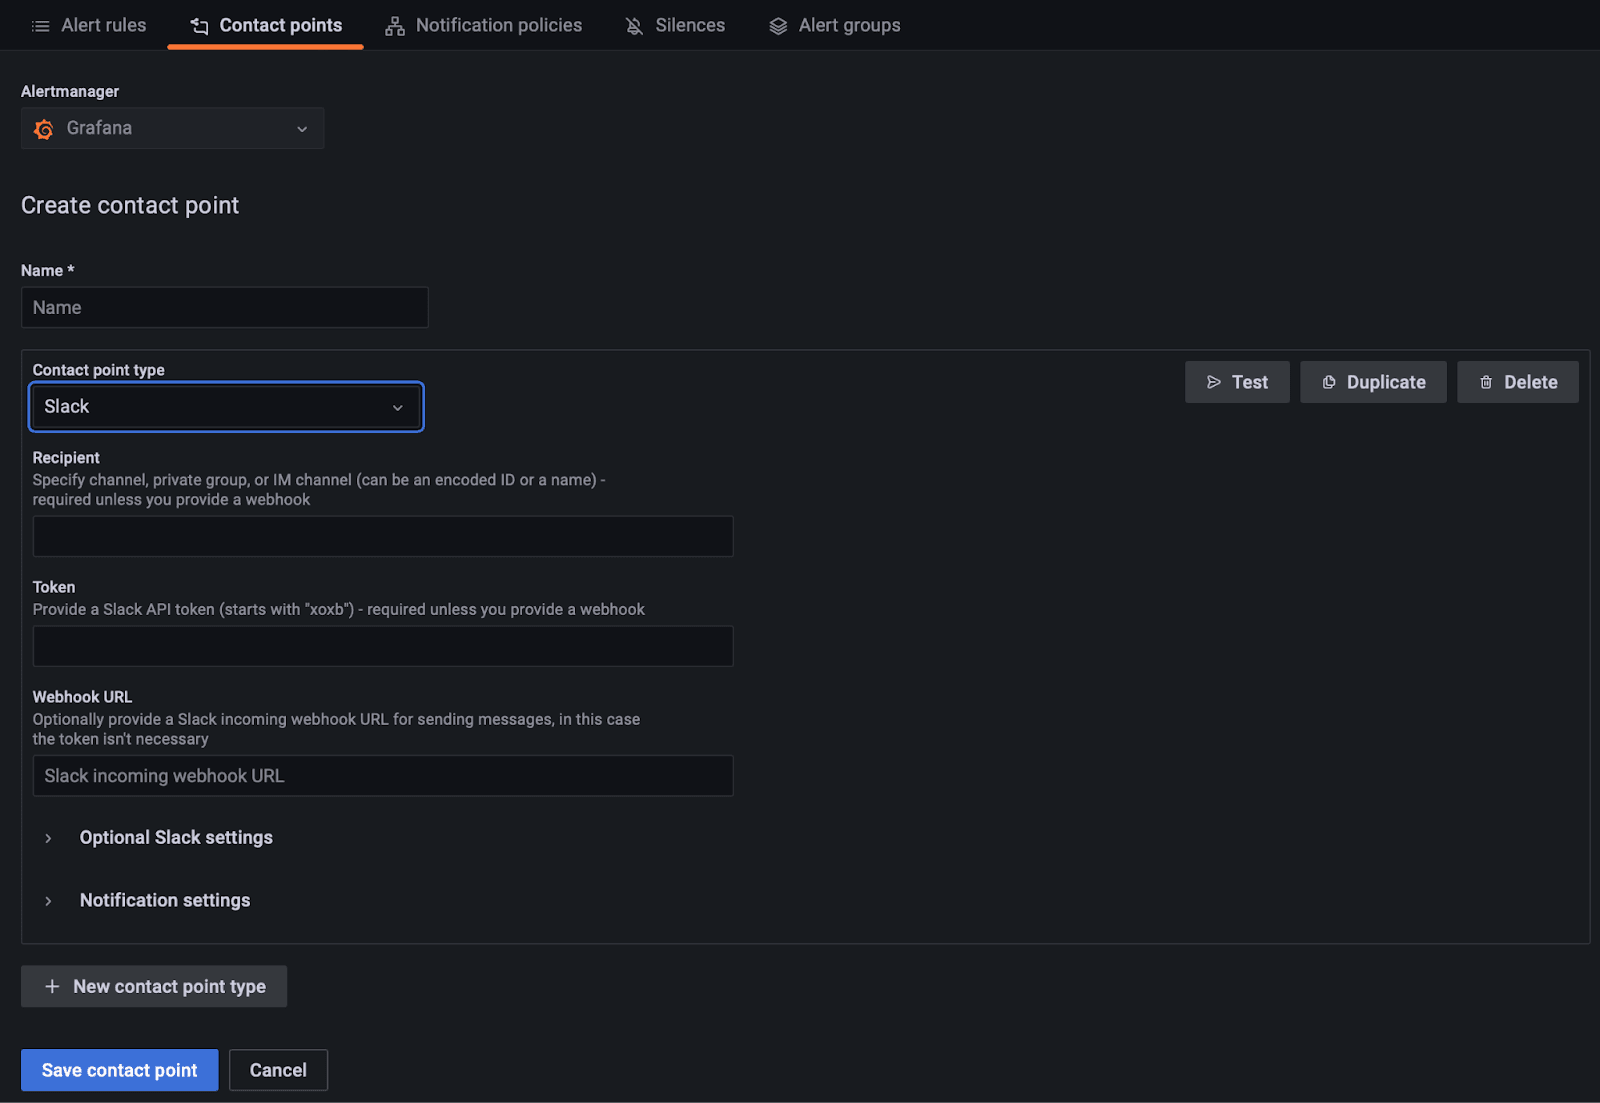Expand the Notification settings section

164,901
